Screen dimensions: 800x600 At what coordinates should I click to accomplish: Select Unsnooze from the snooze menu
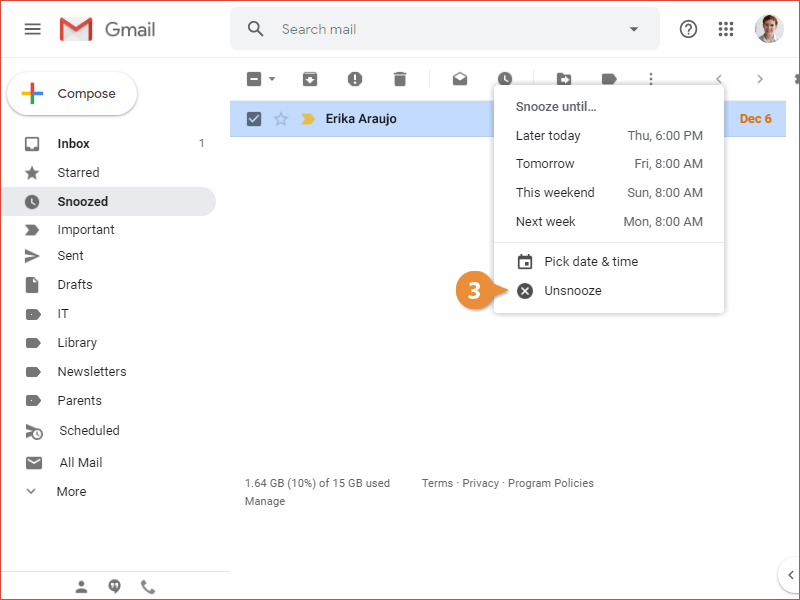tap(573, 291)
